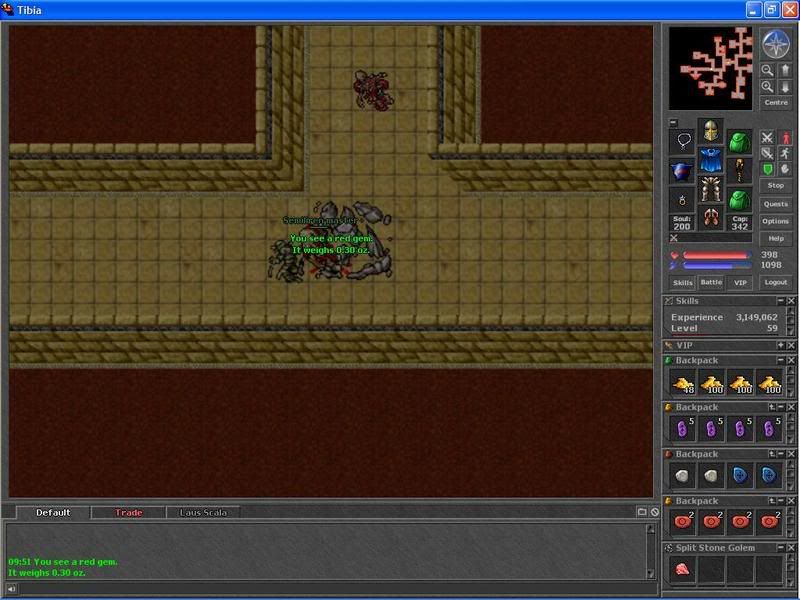The height and width of the screenshot is (600, 800).
Task: Open the Quests log
Action: point(776,204)
